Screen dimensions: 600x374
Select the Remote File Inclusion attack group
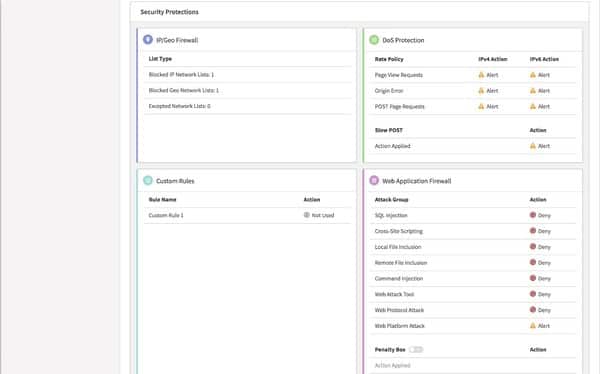click(x=401, y=263)
